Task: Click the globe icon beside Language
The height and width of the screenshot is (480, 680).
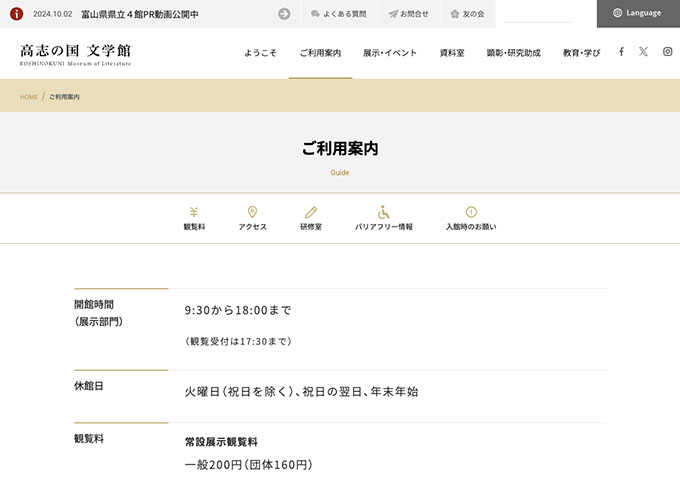Action: pos(618,13)
